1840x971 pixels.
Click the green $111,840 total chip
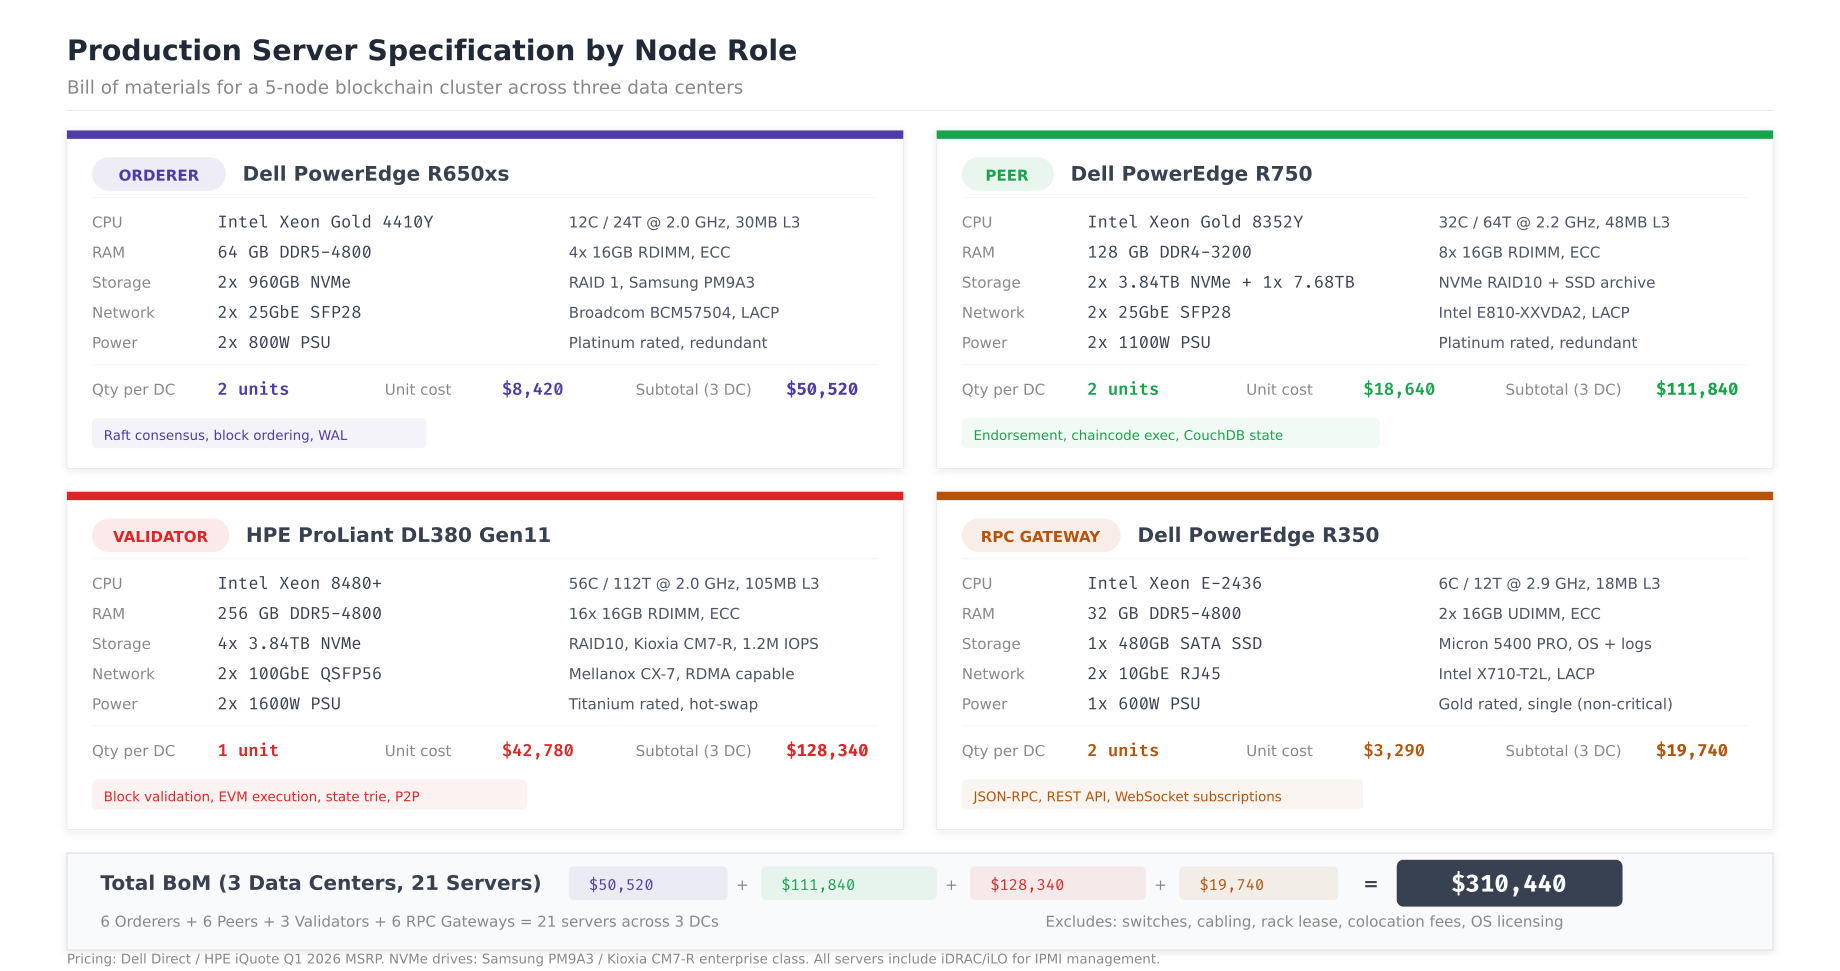848,884
